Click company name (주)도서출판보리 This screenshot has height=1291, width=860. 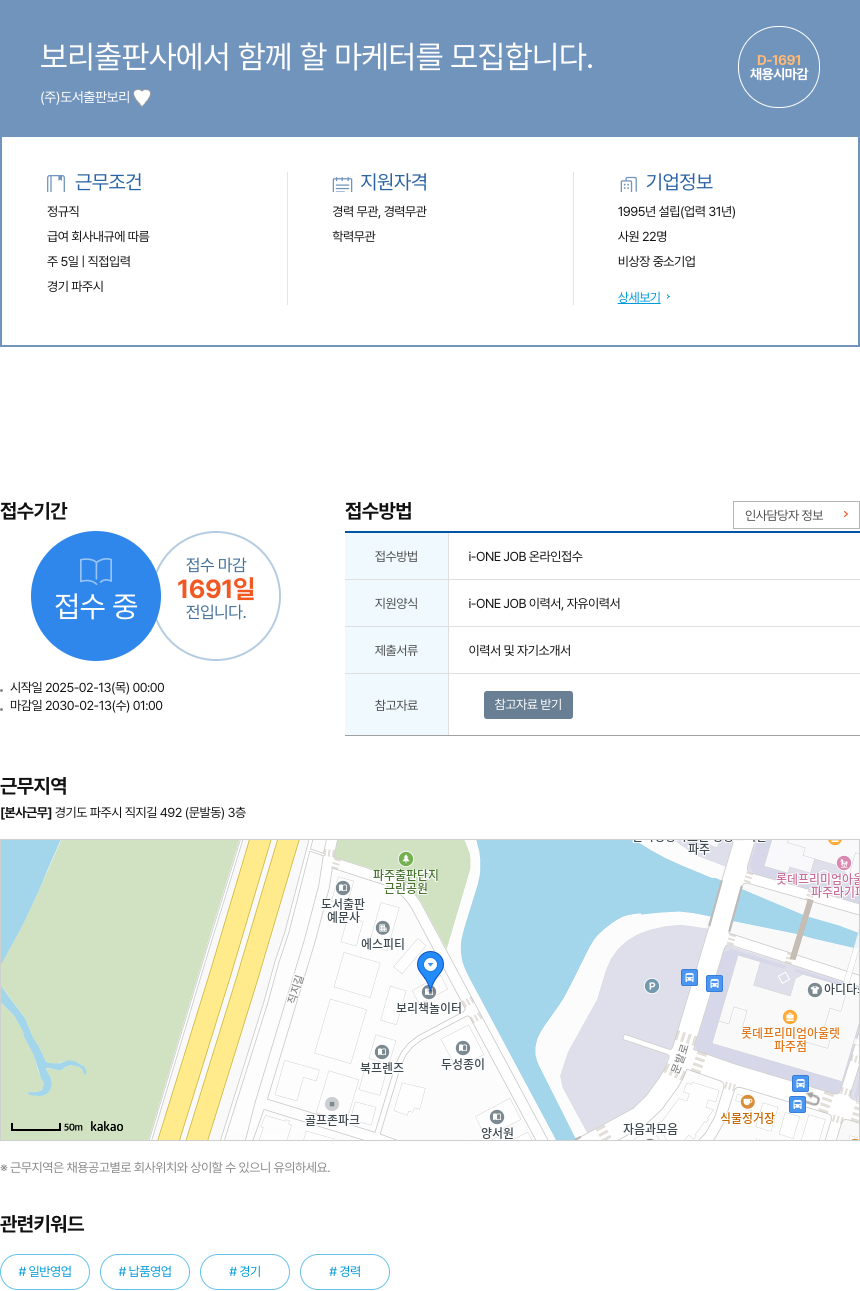tap(85, 98)
